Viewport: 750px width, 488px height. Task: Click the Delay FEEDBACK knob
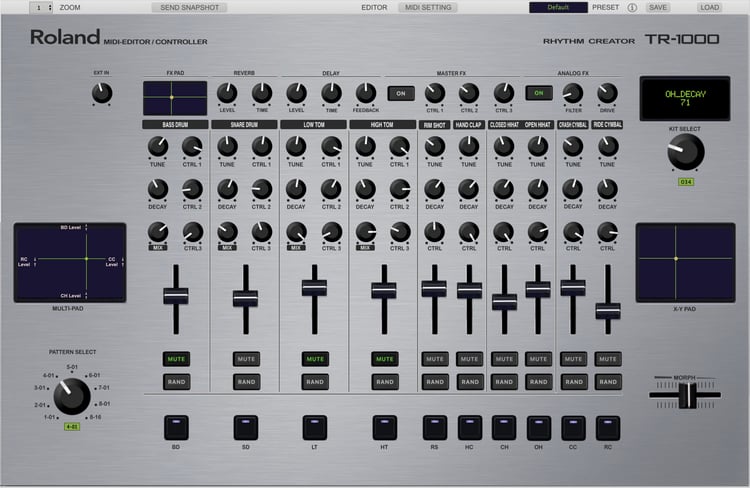coord(366,93)
